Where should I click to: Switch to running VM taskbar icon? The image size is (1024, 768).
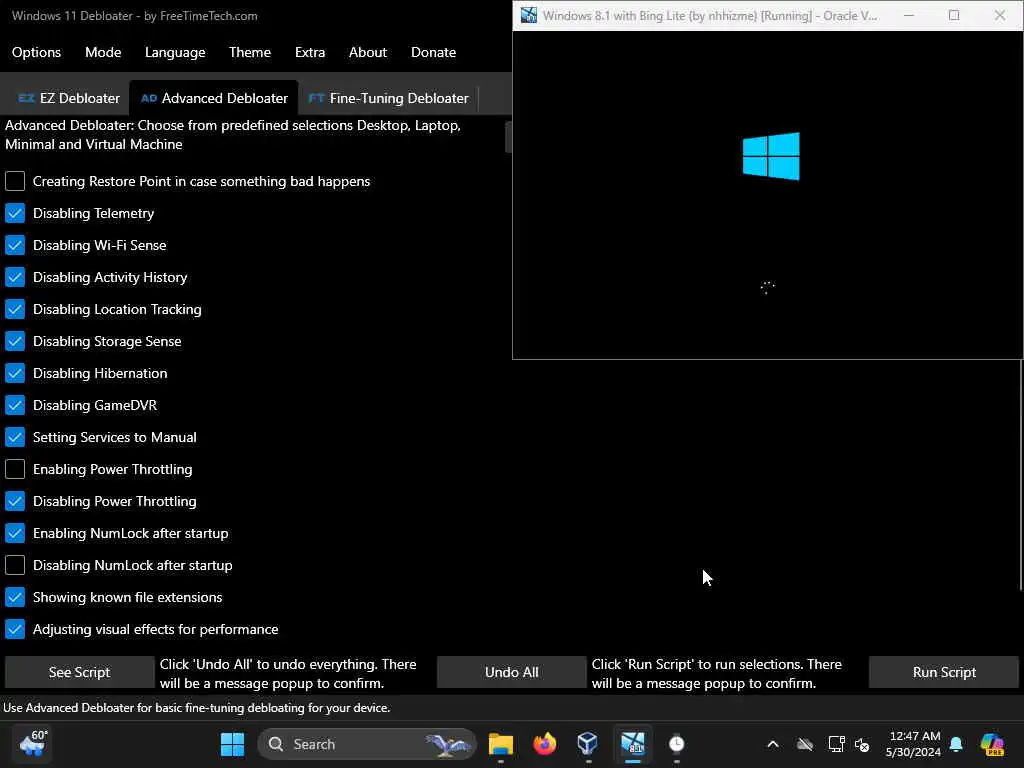tap(632, 744)
